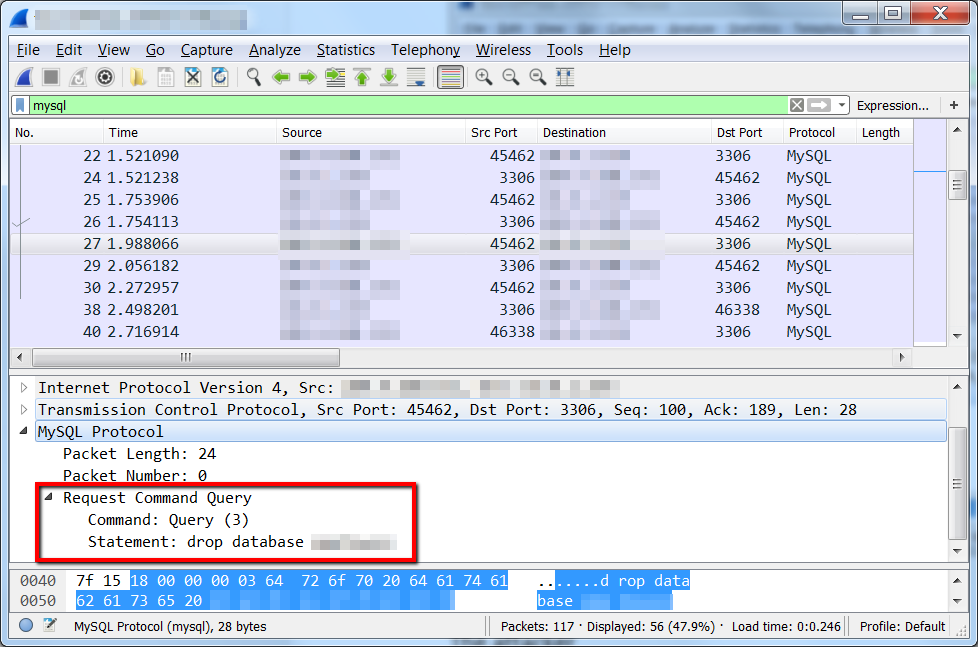Viewport: 978px width, 647px height.
Task: Open the Wireless menu
Action: tap(503, 50)
